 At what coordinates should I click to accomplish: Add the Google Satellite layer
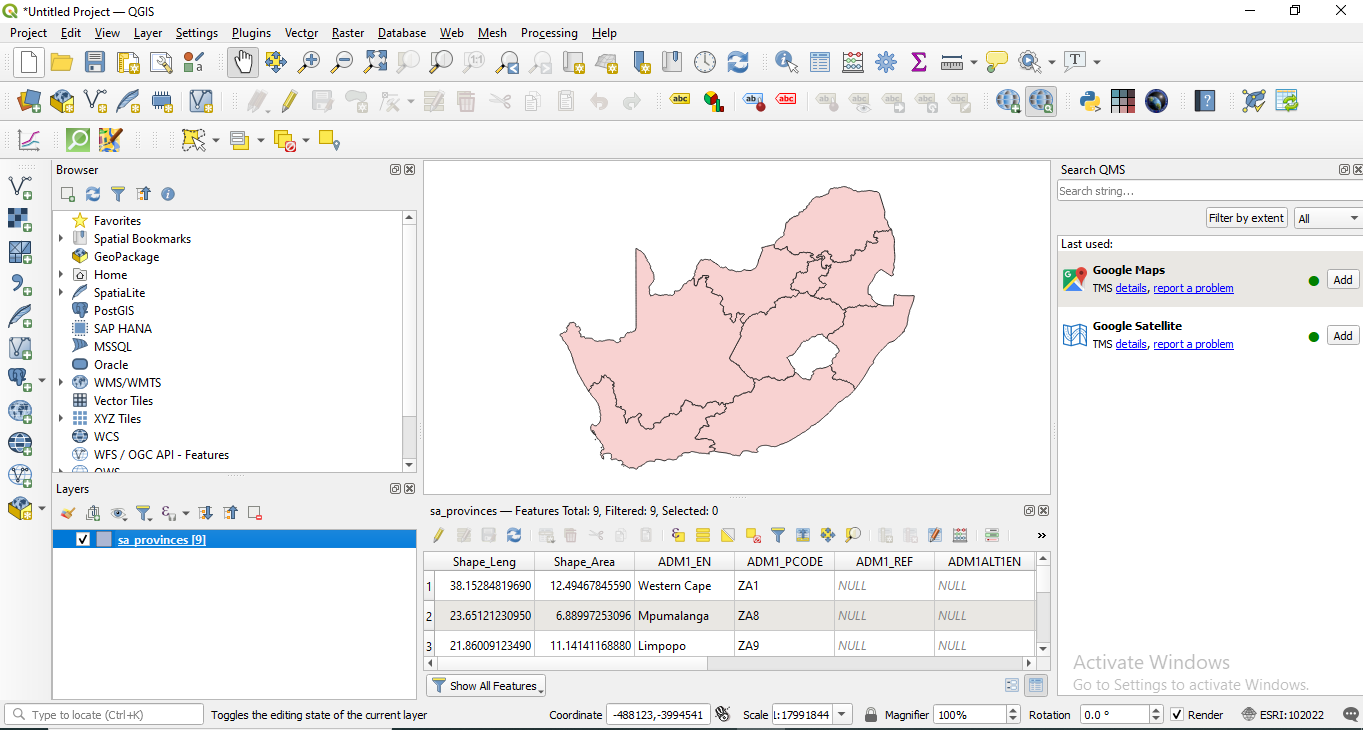click(1343, 336)
